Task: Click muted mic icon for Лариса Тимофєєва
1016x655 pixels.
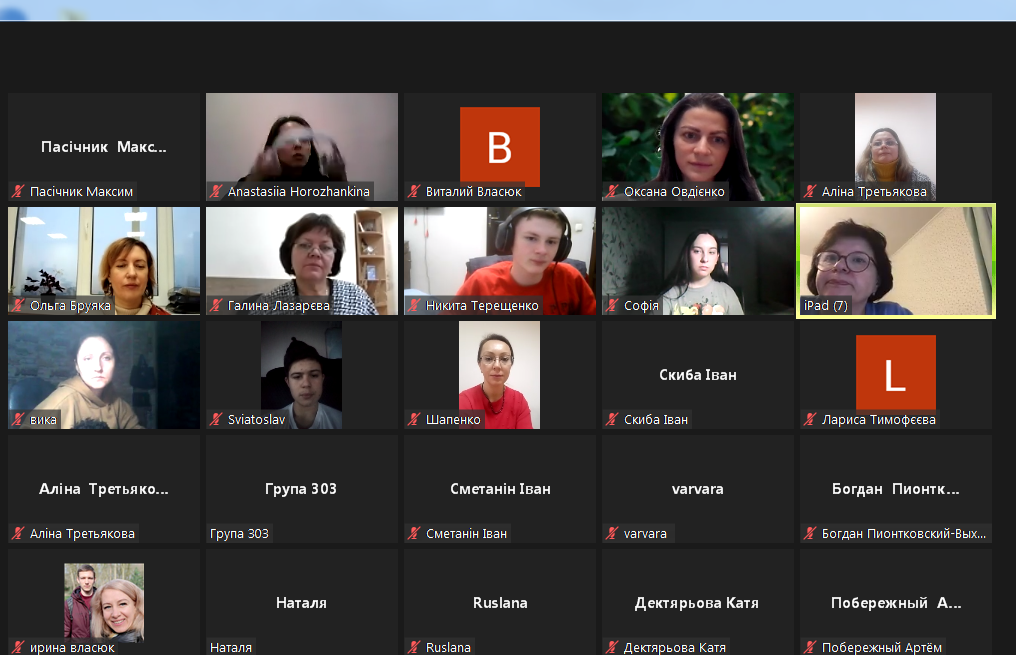Action: pyautogui.click(x=810, y=419)
